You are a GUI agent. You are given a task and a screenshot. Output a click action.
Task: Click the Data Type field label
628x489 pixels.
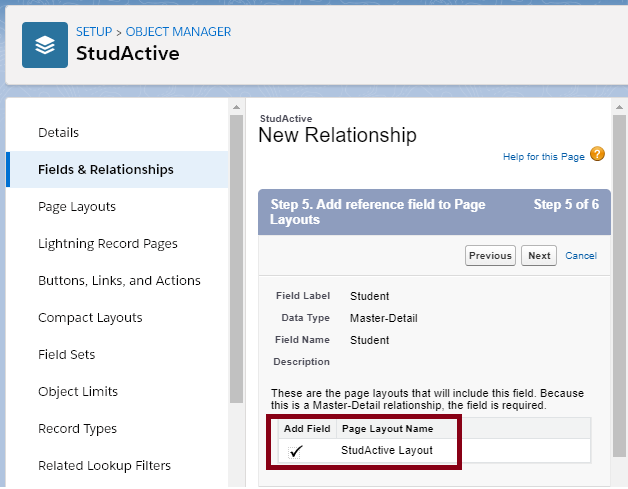(306, 318)
